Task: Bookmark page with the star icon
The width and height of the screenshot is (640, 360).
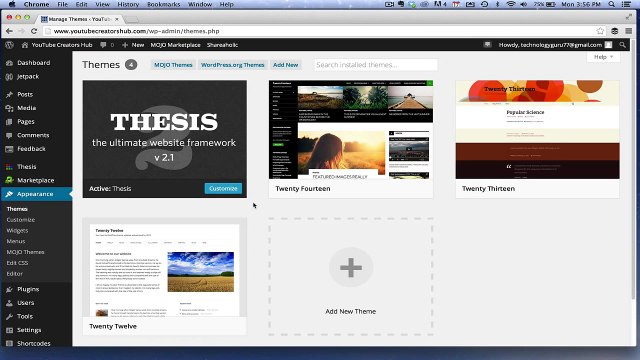Action: tap(600, 31)
